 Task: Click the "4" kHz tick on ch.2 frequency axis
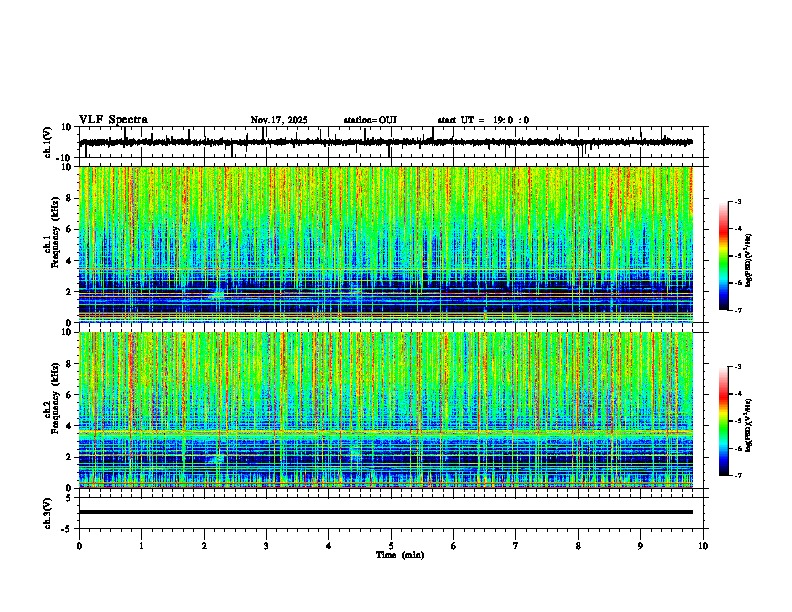tap(69, 426)
